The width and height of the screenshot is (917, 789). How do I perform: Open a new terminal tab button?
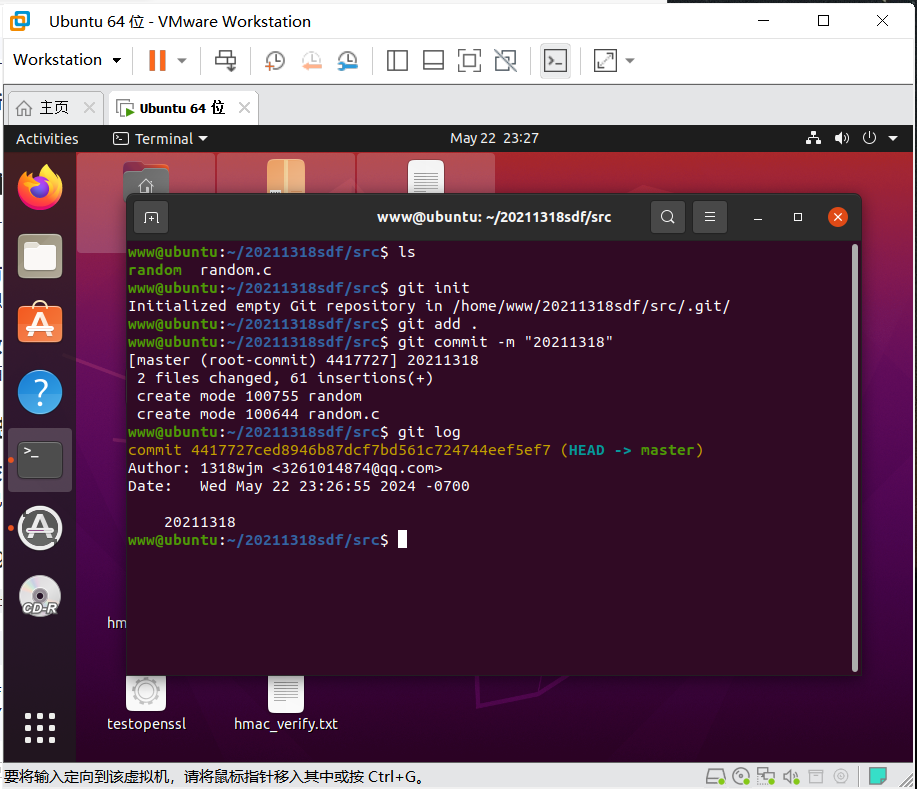coord(151,218)
